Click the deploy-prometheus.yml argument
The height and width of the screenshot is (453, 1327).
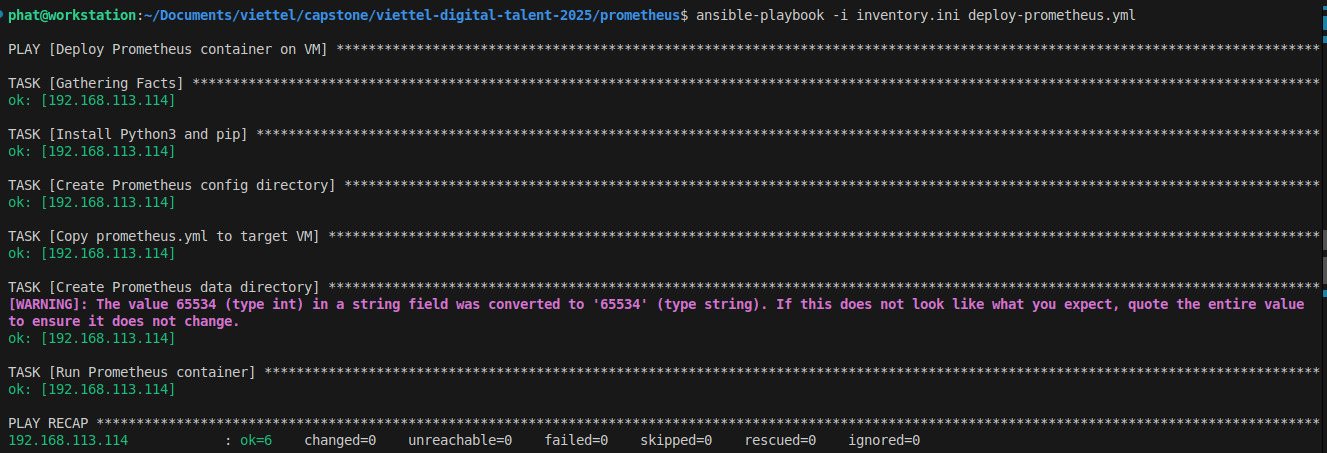(x=1052, y=15)
